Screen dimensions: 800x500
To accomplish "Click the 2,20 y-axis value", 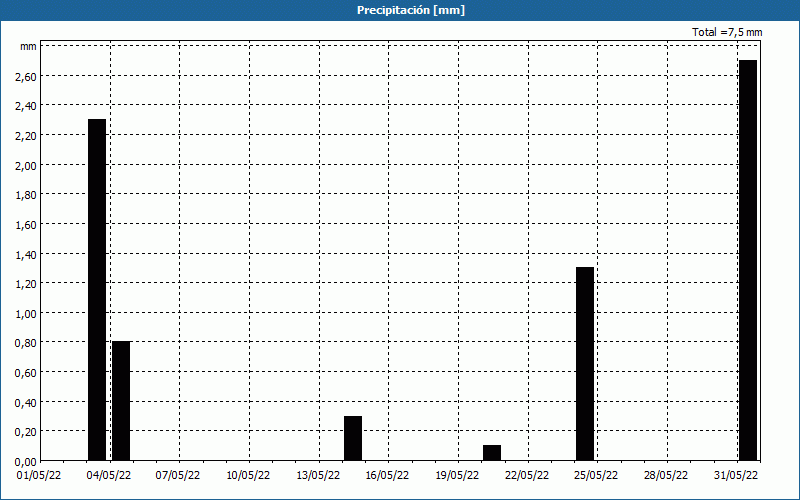I will pos(27,136).
